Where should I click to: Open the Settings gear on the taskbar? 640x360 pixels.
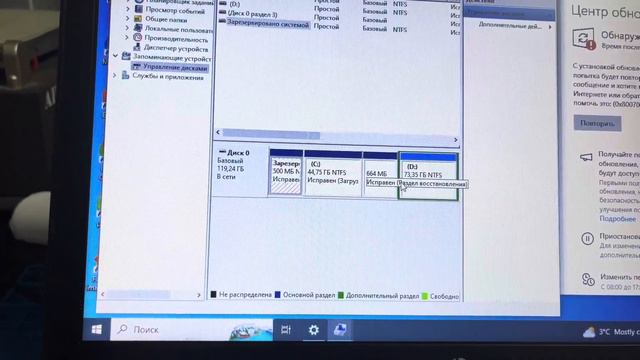[x=313, y=329]
